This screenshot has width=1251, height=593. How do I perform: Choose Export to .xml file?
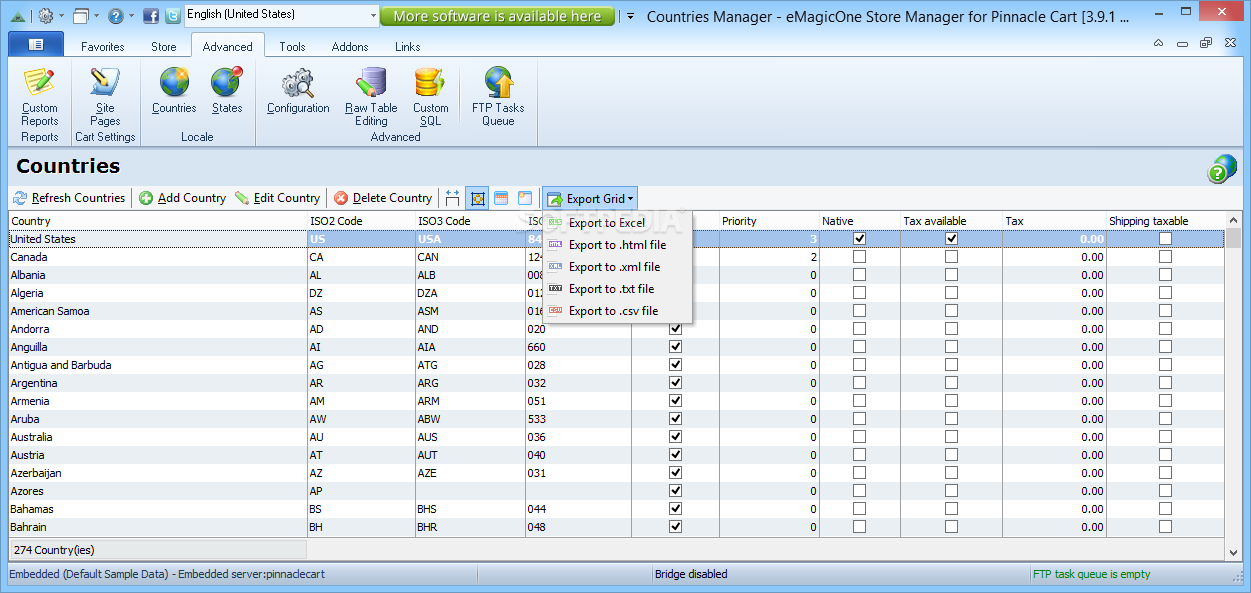(617, 267)
